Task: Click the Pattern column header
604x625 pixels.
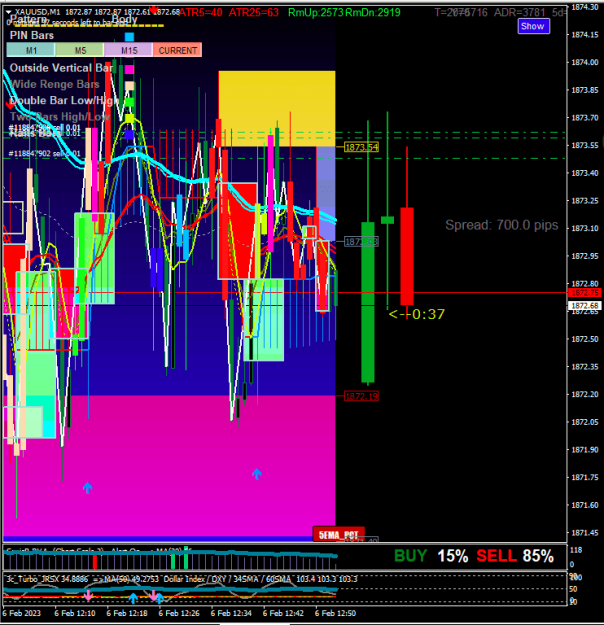Action: click(27, 19)
